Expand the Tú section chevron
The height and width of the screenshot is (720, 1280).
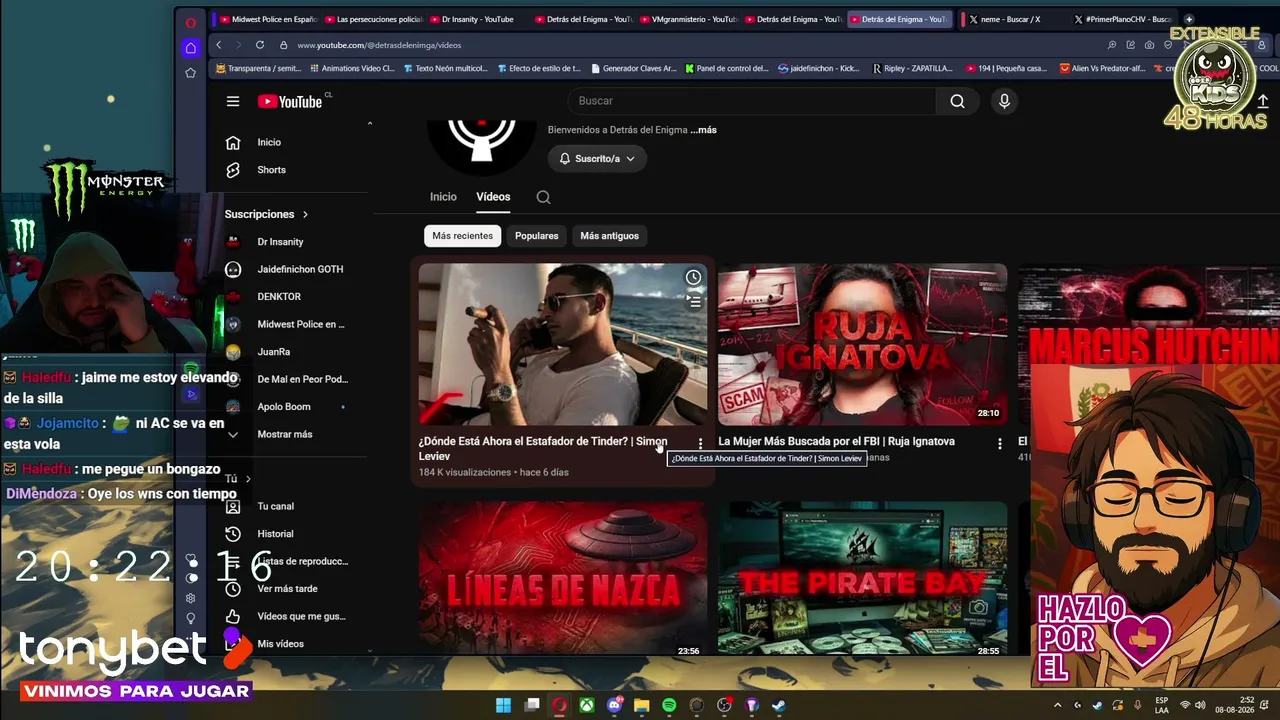click(x=248, y=479)
